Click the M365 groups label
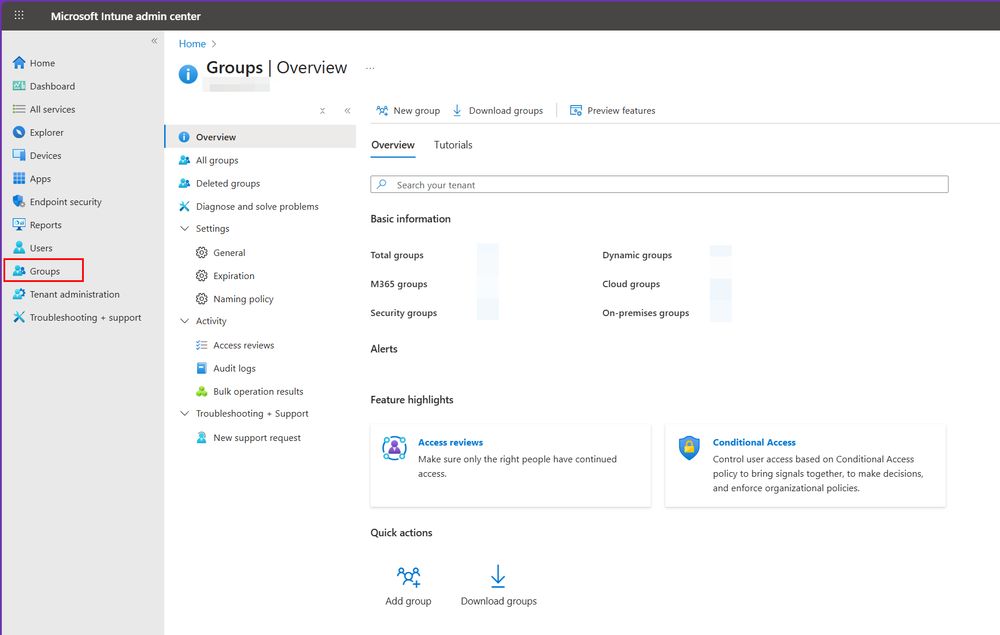The width and height of the screenshot is (1000, 635). click(x=399, y=284)
